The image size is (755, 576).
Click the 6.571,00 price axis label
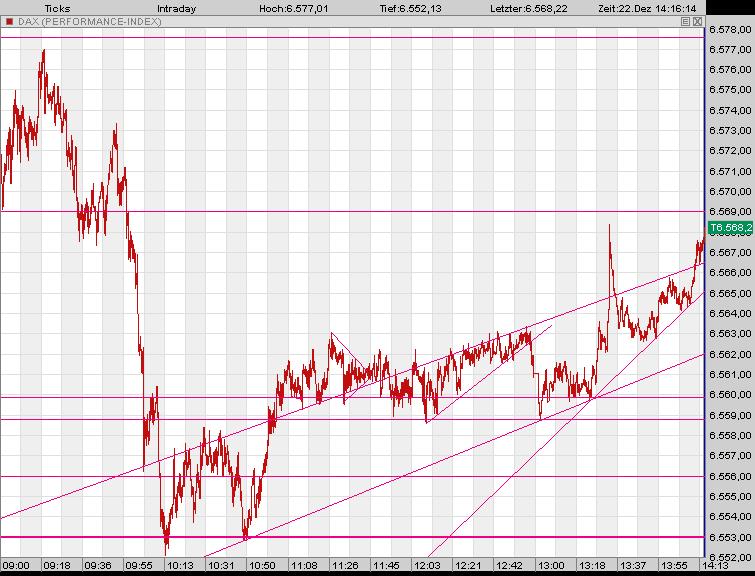[731, 171]
